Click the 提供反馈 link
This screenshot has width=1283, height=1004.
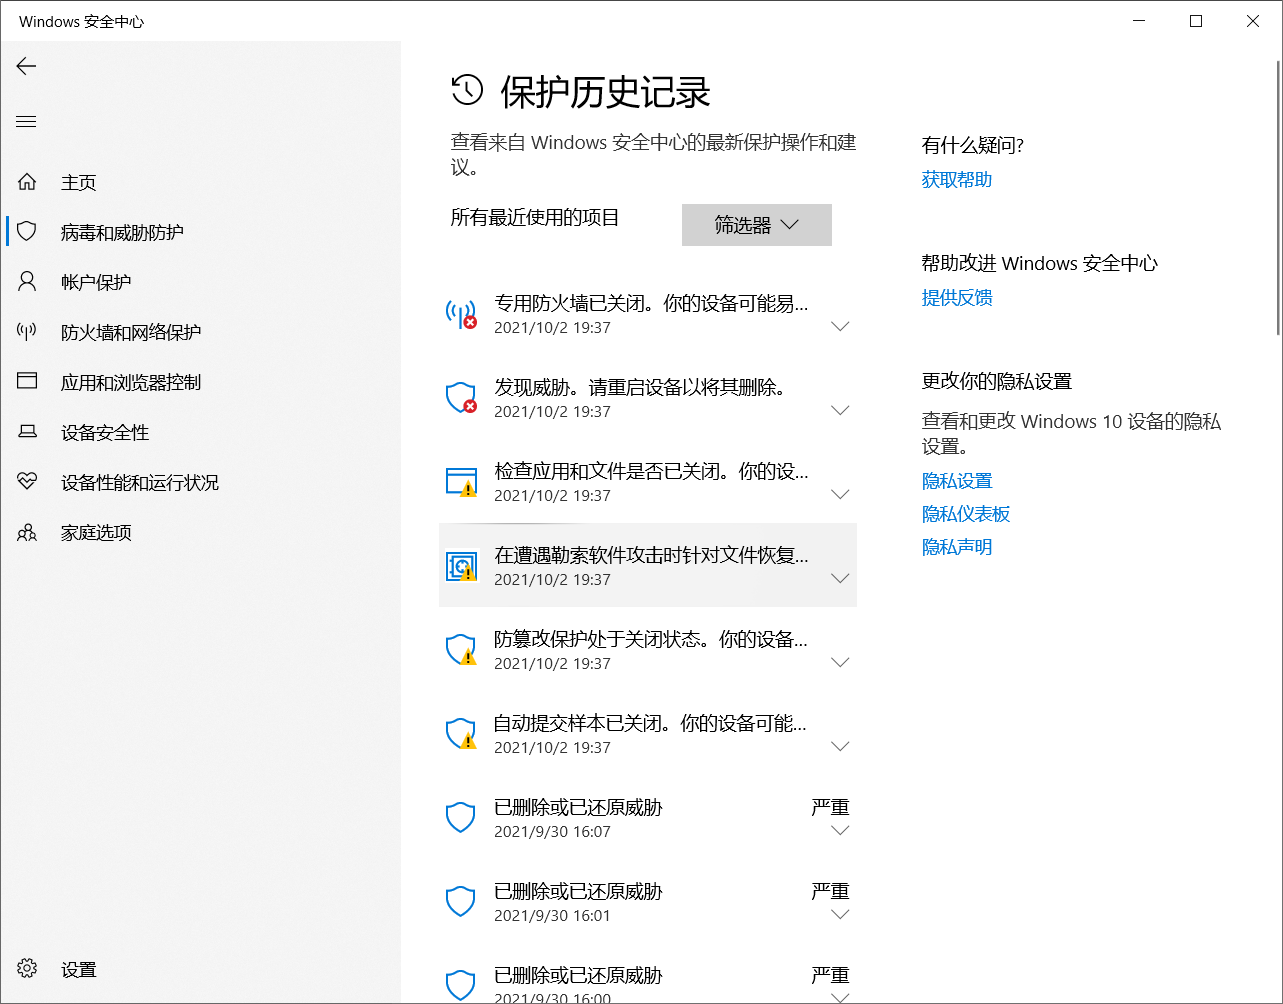click(x=957, y=297)
